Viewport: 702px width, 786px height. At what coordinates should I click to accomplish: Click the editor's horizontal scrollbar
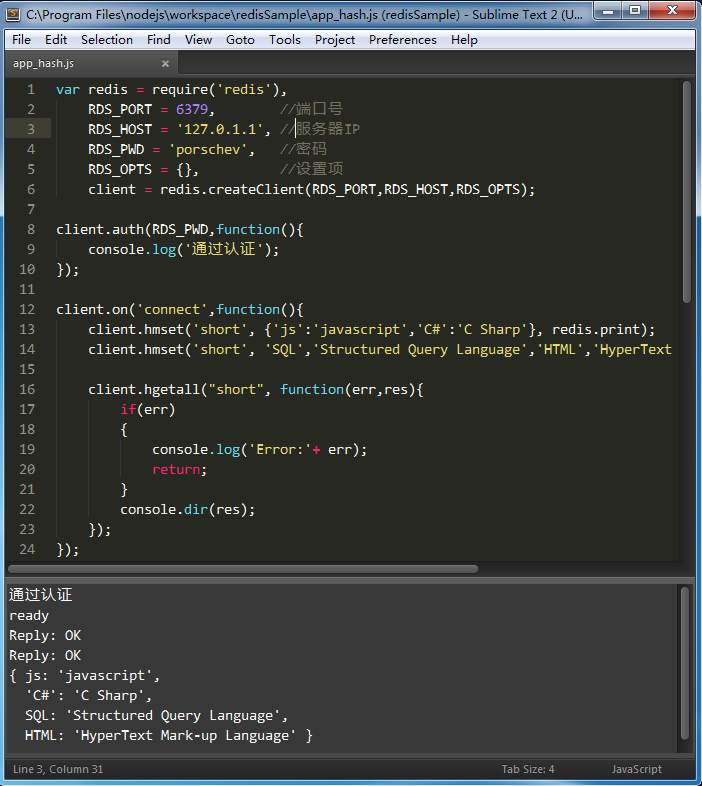240,569
